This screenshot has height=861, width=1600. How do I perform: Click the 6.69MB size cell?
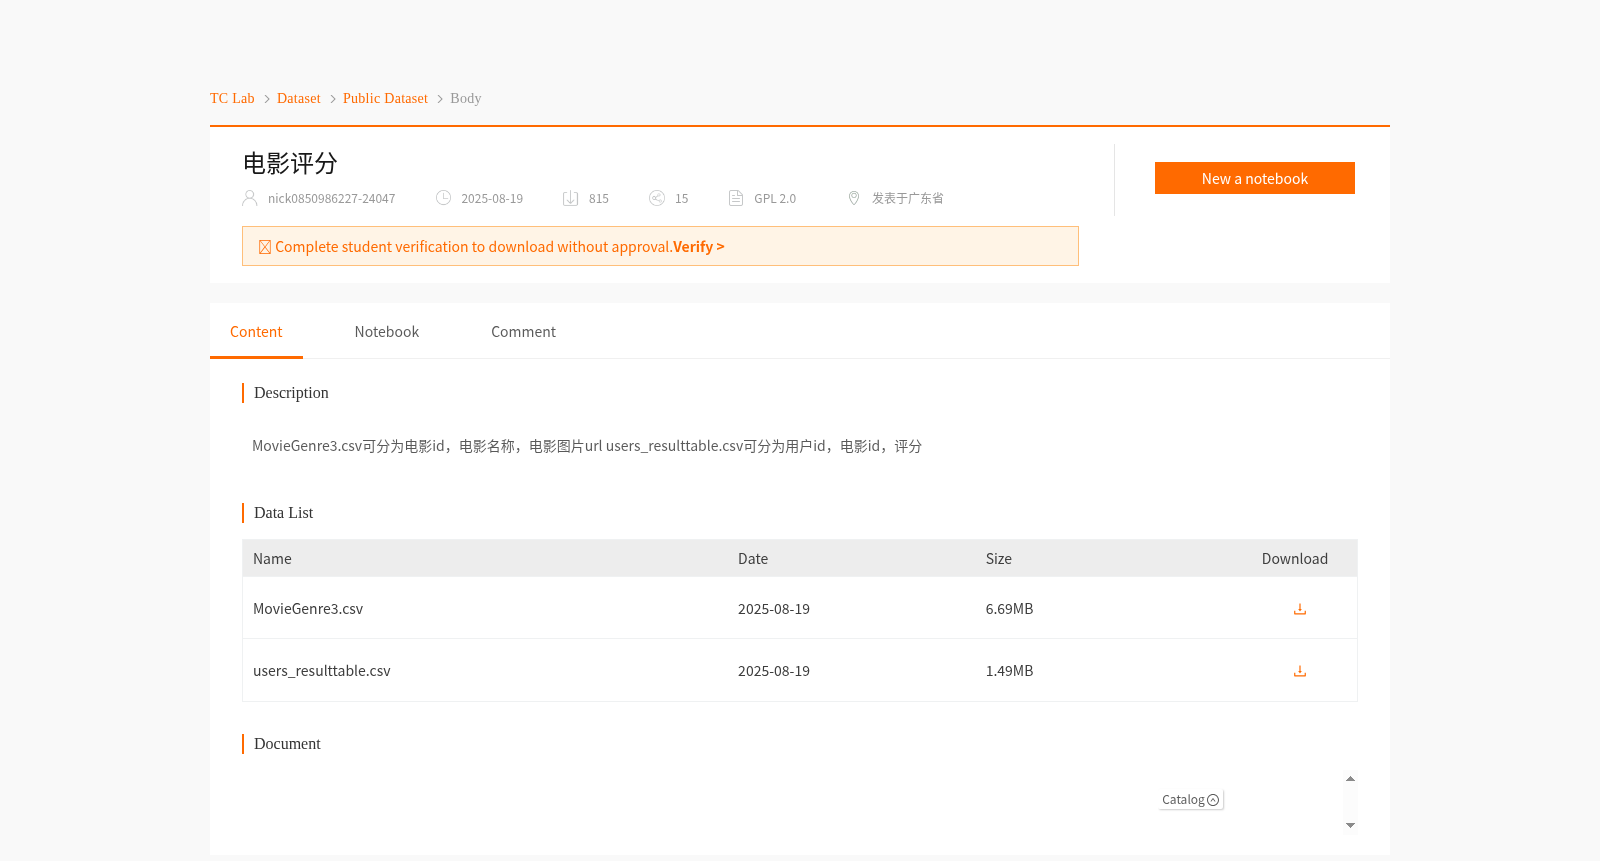[1009, 609]
